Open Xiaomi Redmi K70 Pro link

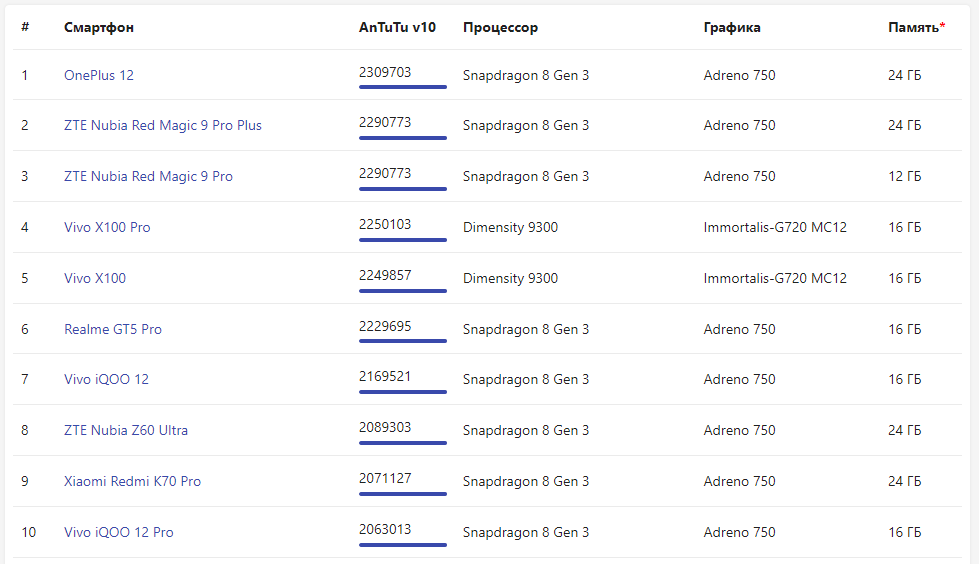pos(132,481)
